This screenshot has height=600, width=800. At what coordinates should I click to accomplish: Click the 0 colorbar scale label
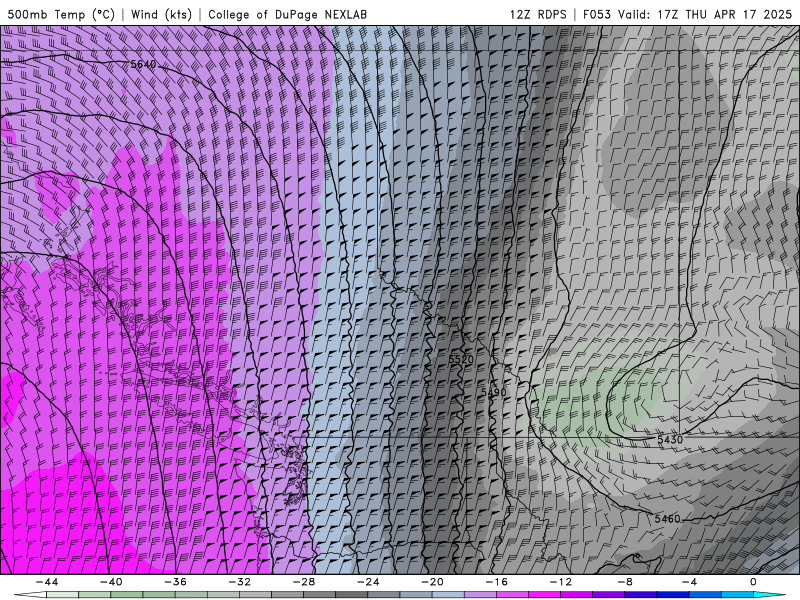tap(754, 582)
